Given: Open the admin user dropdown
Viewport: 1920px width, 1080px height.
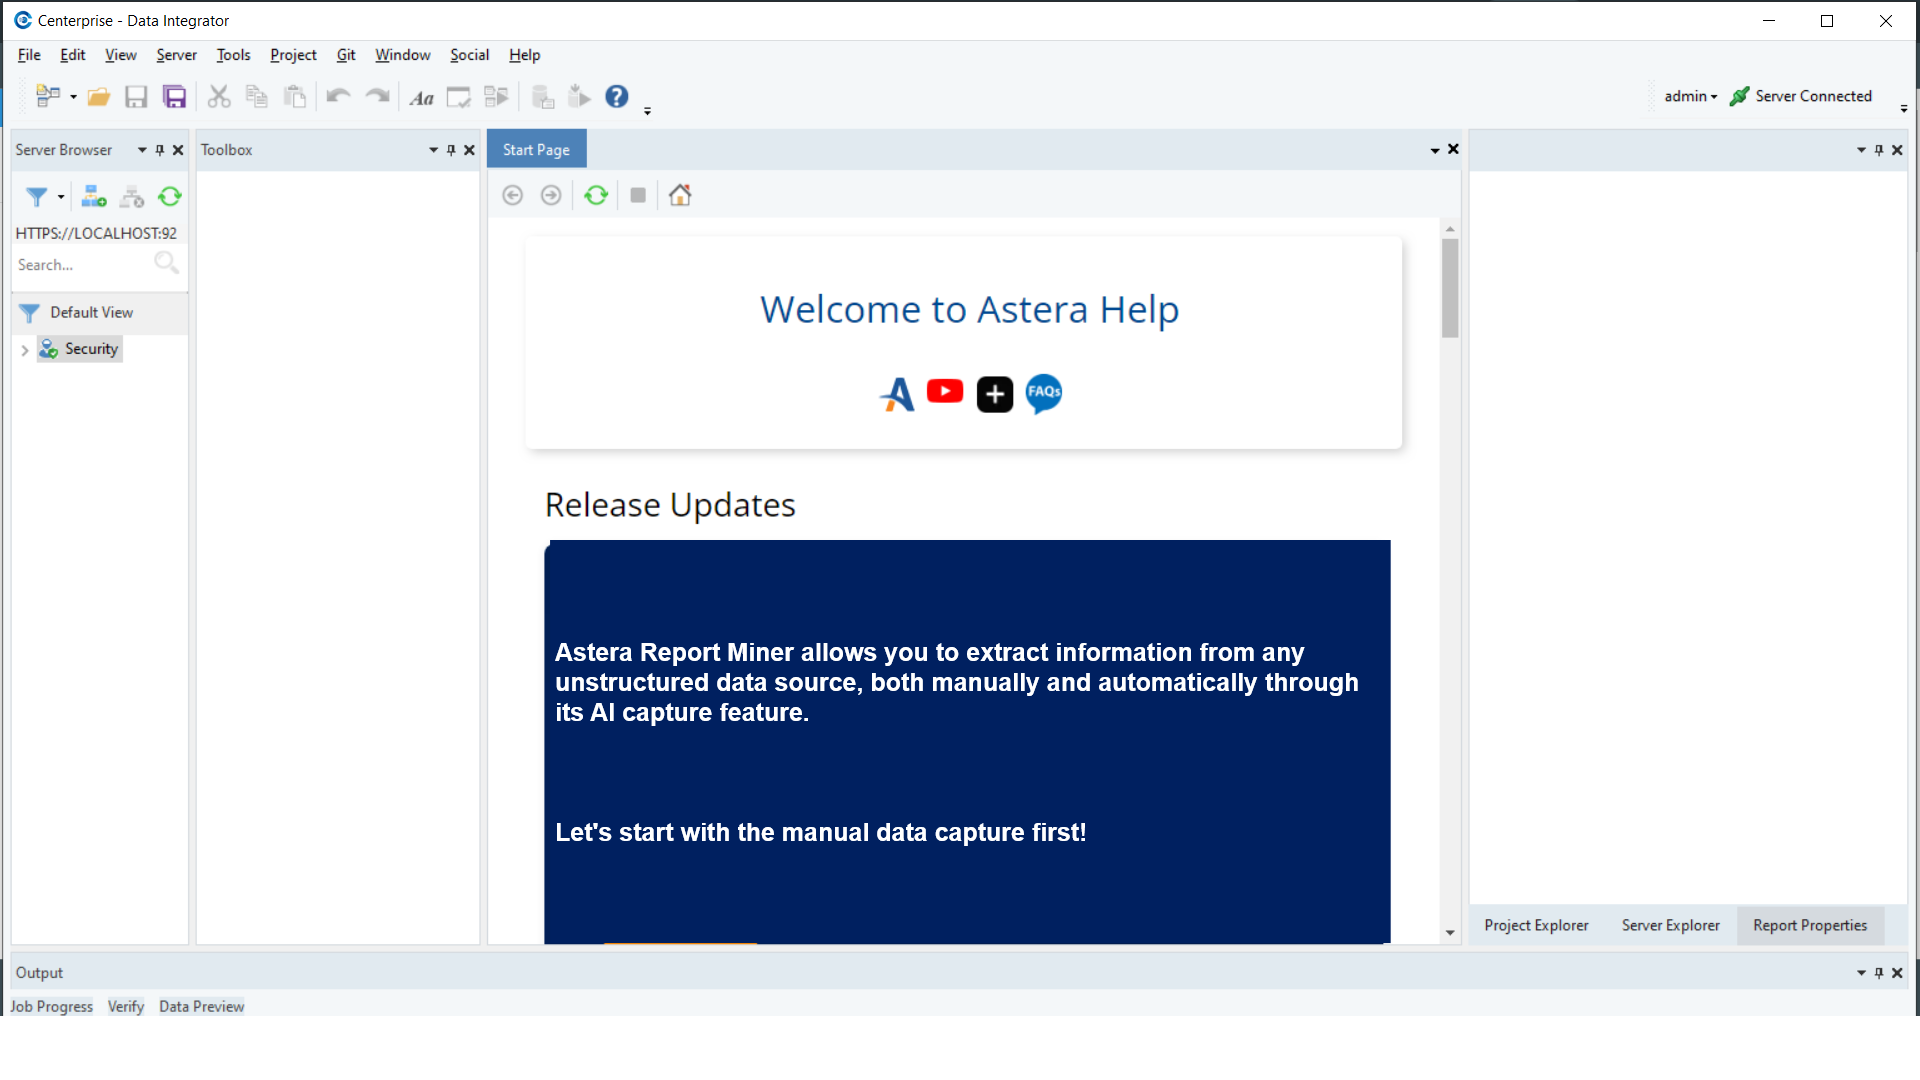Looking at the screenshot, I should [x=1690, y=96].
